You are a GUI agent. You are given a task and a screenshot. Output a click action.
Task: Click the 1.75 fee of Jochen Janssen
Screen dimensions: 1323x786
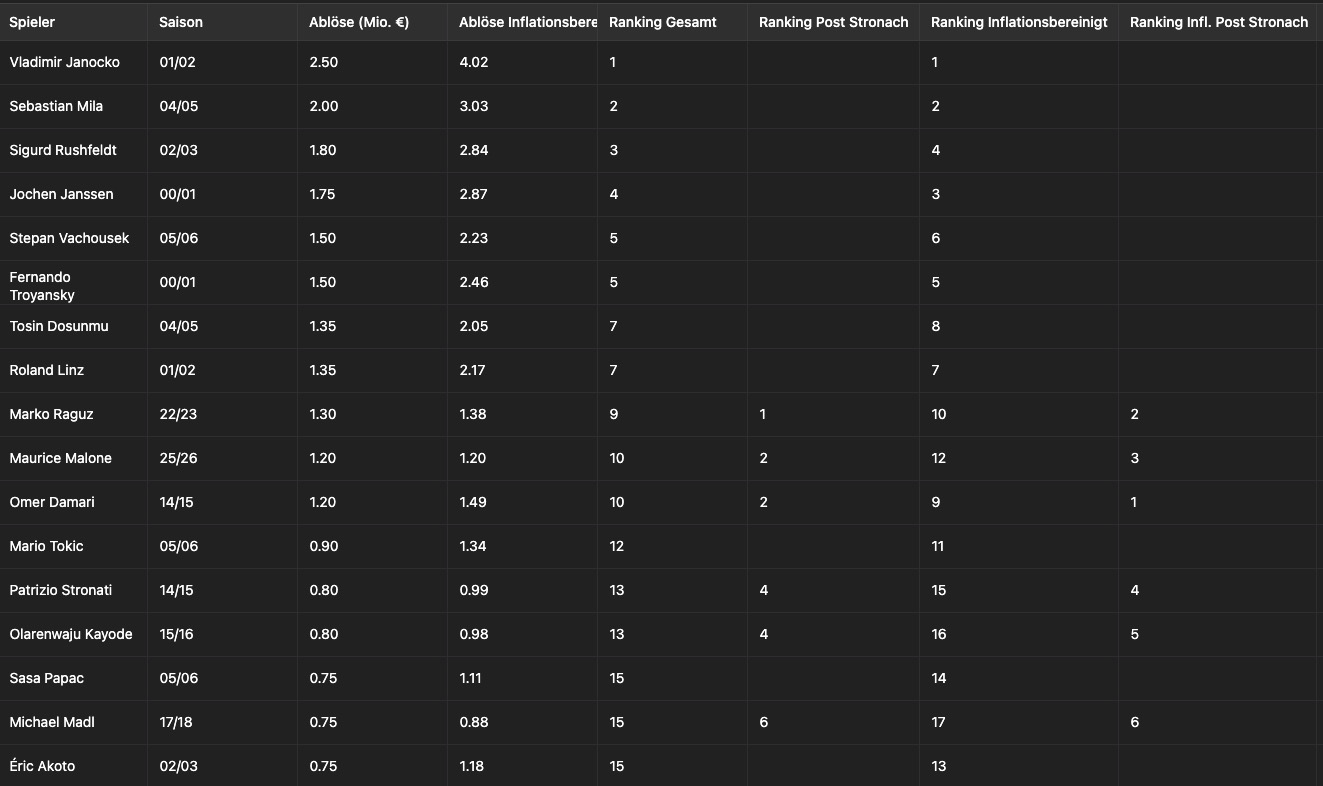[x=322, y=194]
